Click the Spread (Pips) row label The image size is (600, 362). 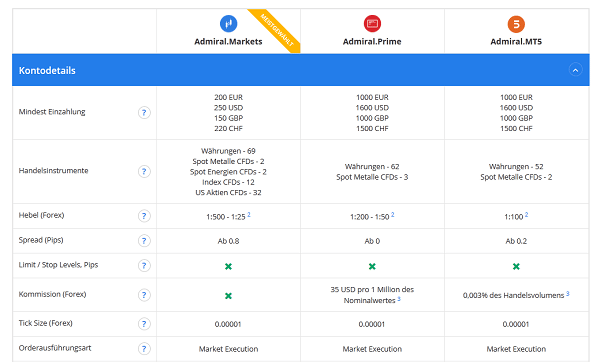tap(41, 240)
